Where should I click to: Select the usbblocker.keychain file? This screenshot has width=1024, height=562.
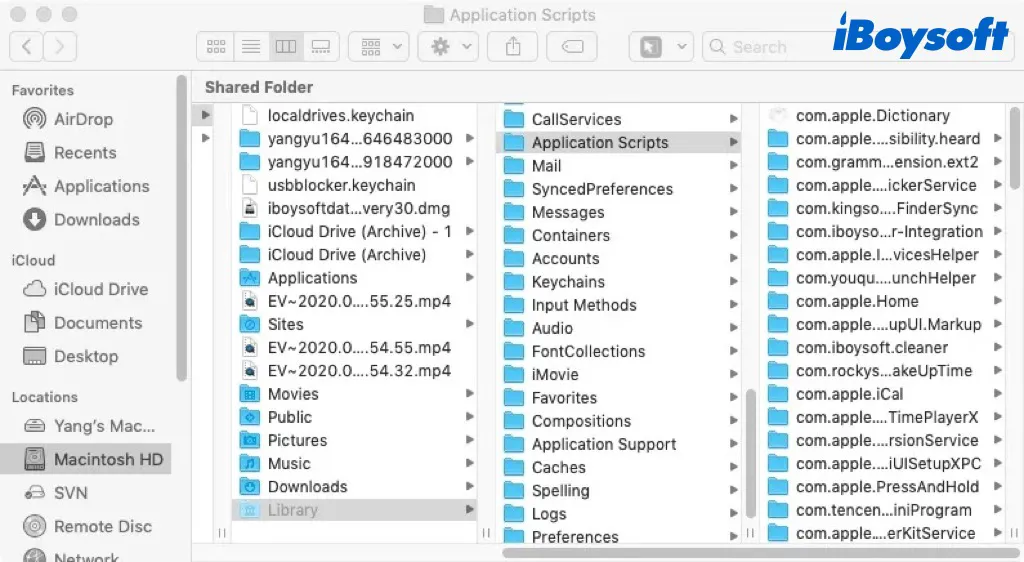(x=341, y=185)
